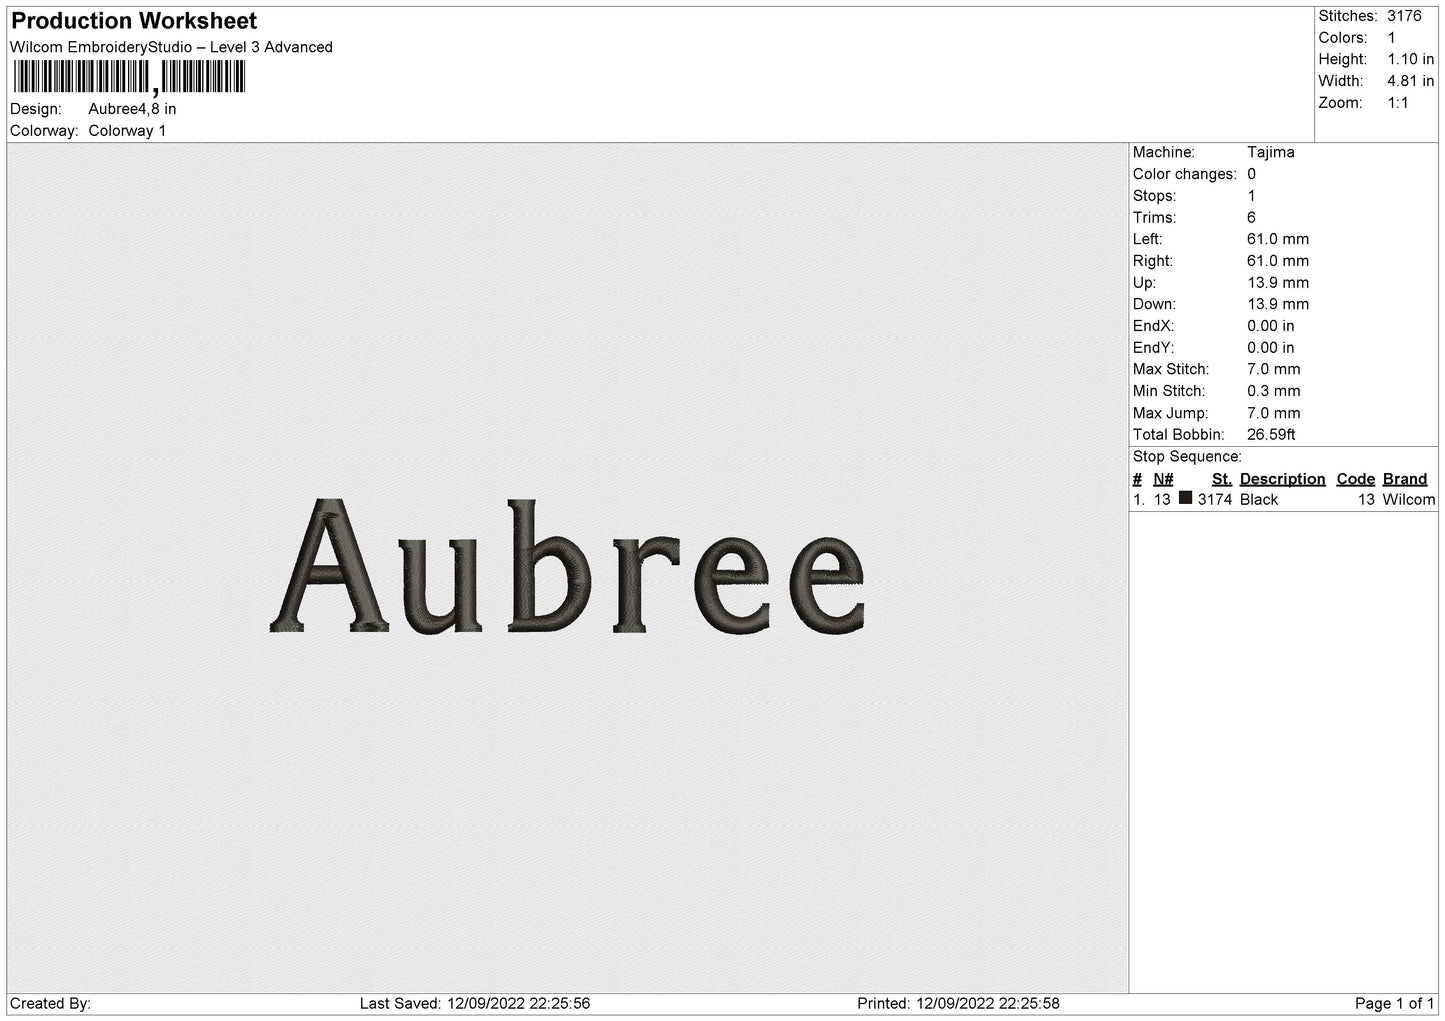This screenshot has height=1021, width=1445.
Task: Click the design name Aubree4,8 in
Action: click(x=132, y=109)
